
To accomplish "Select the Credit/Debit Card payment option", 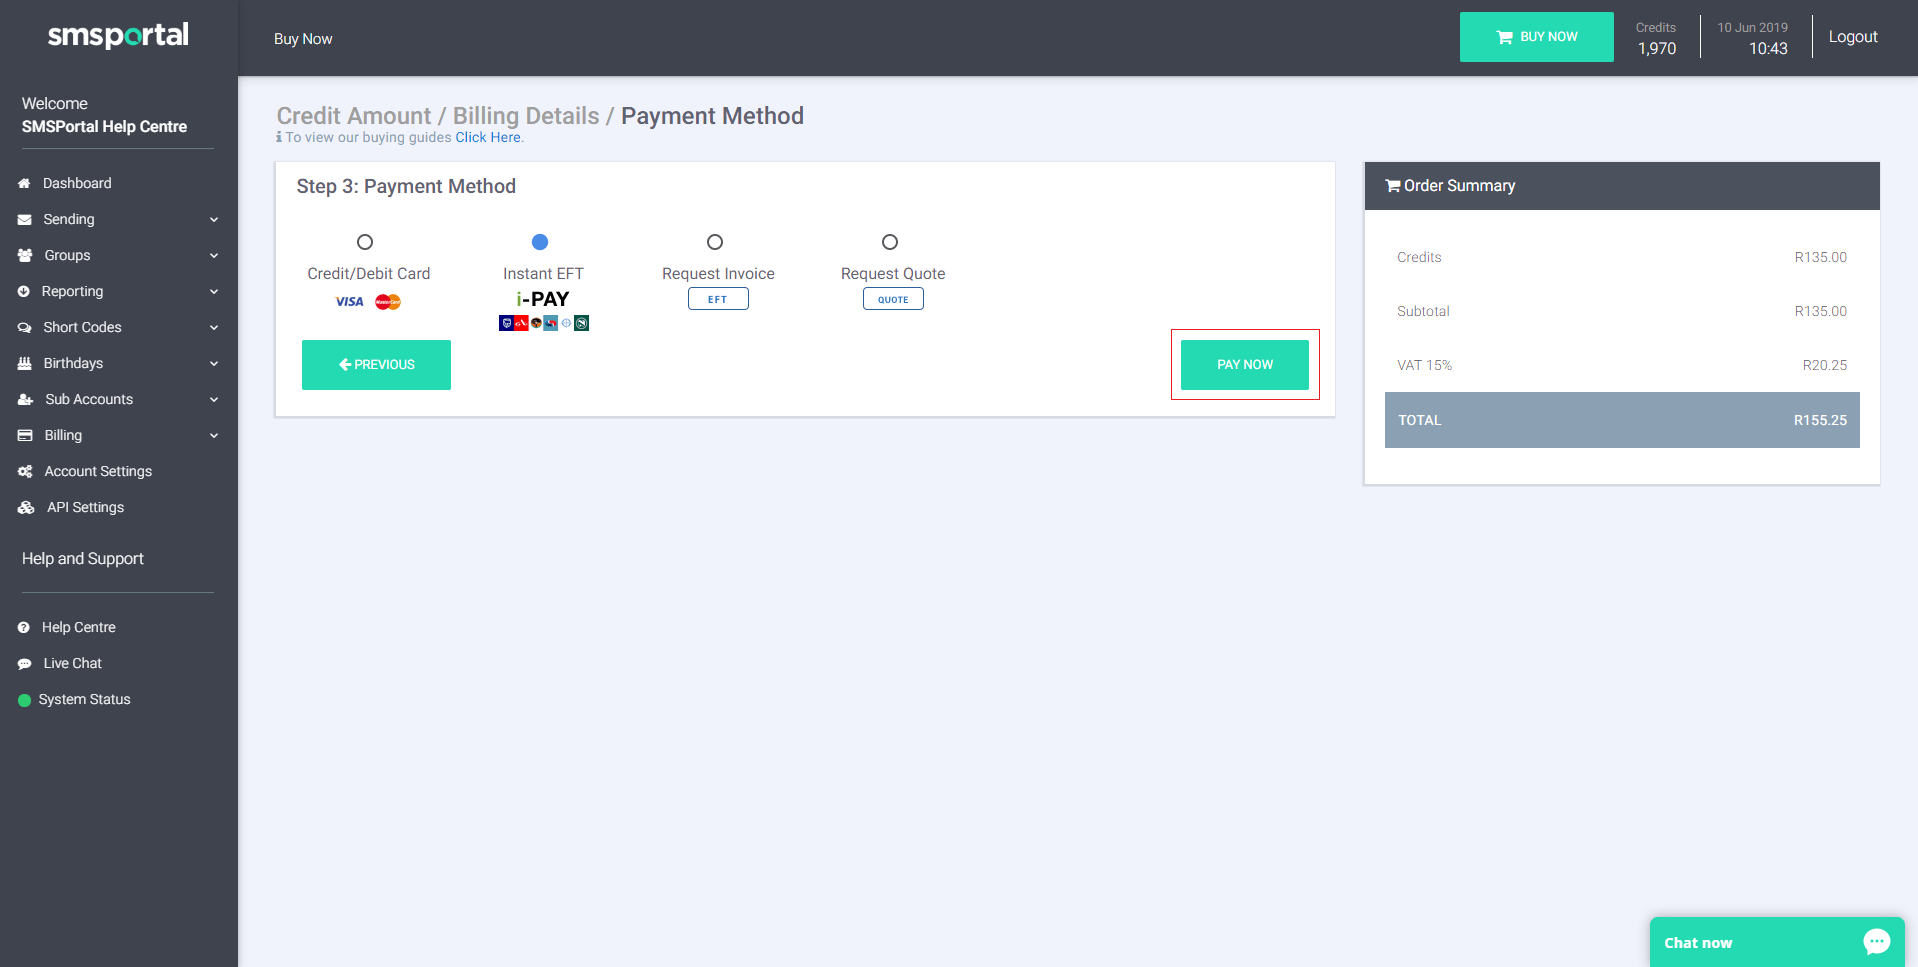I will coord(364,241).
